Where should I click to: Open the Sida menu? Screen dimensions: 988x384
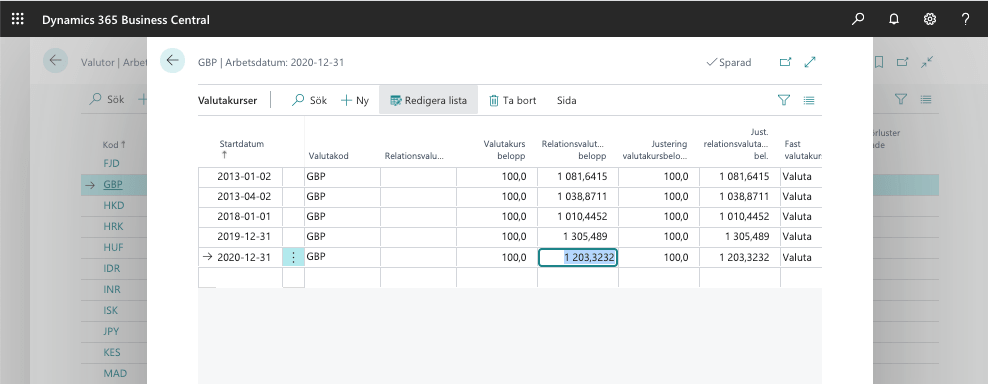566,100
